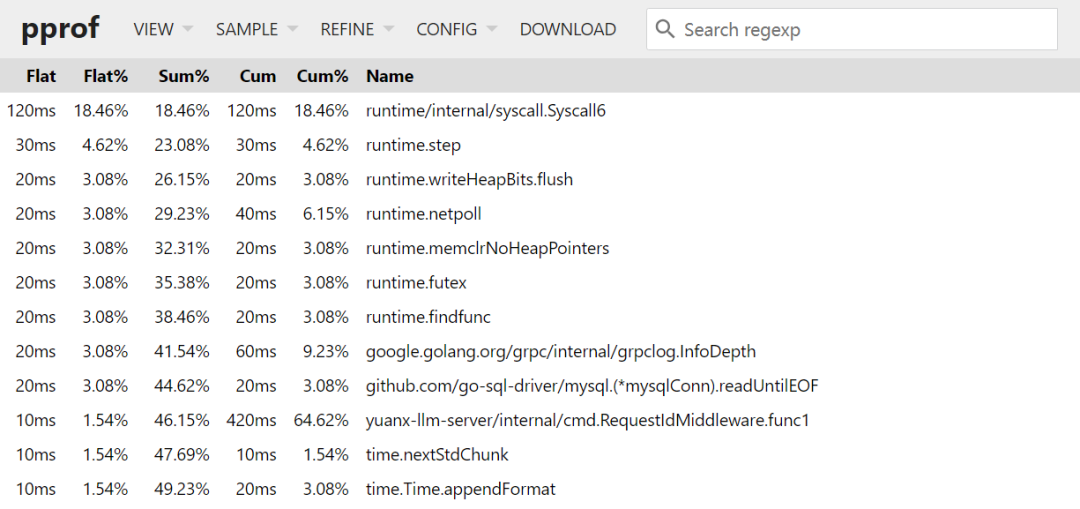
Task: Click the search magnifier icon
Action: [665, 29]
